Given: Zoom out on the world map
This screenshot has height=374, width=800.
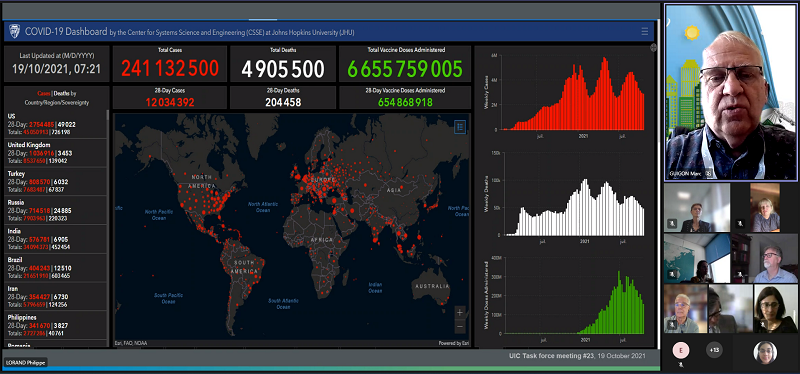Looking at the screenshot, I should point(460,326).
